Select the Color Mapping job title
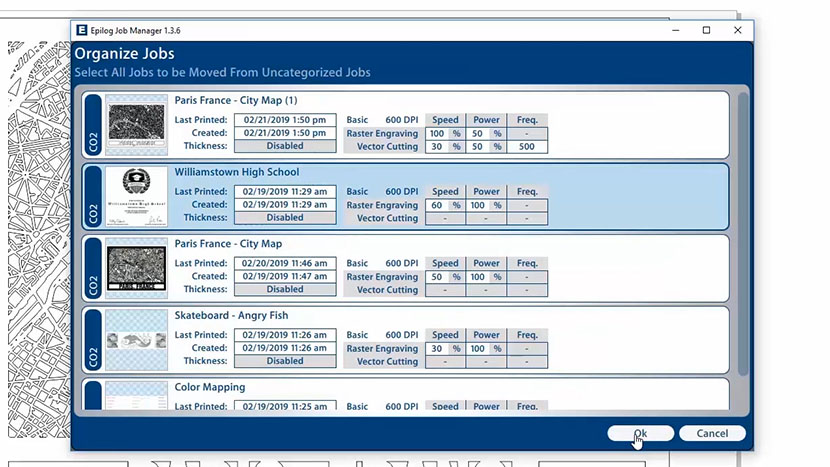This screenshot has height=467, width=830. (209, 387)
